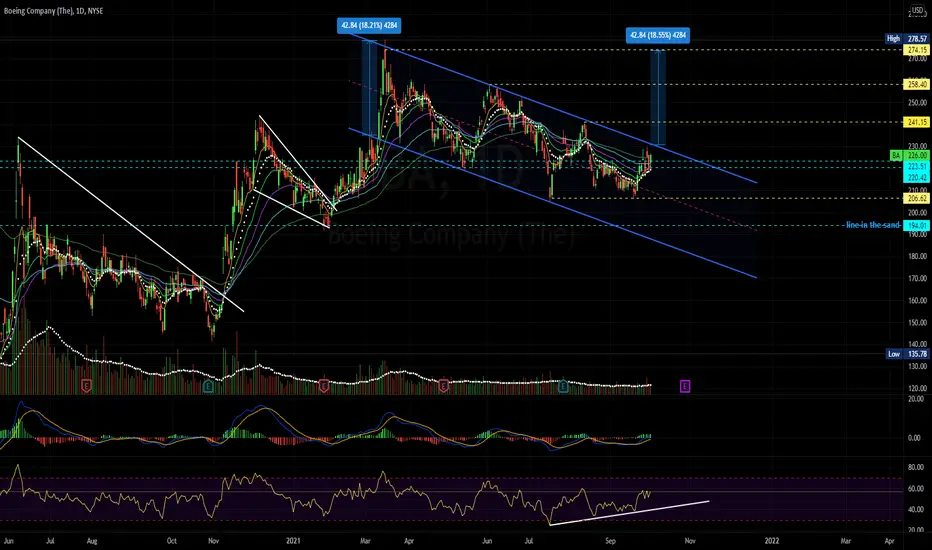
Task: Click the 258.40 yellow price level label
Action: coord(916,84)
